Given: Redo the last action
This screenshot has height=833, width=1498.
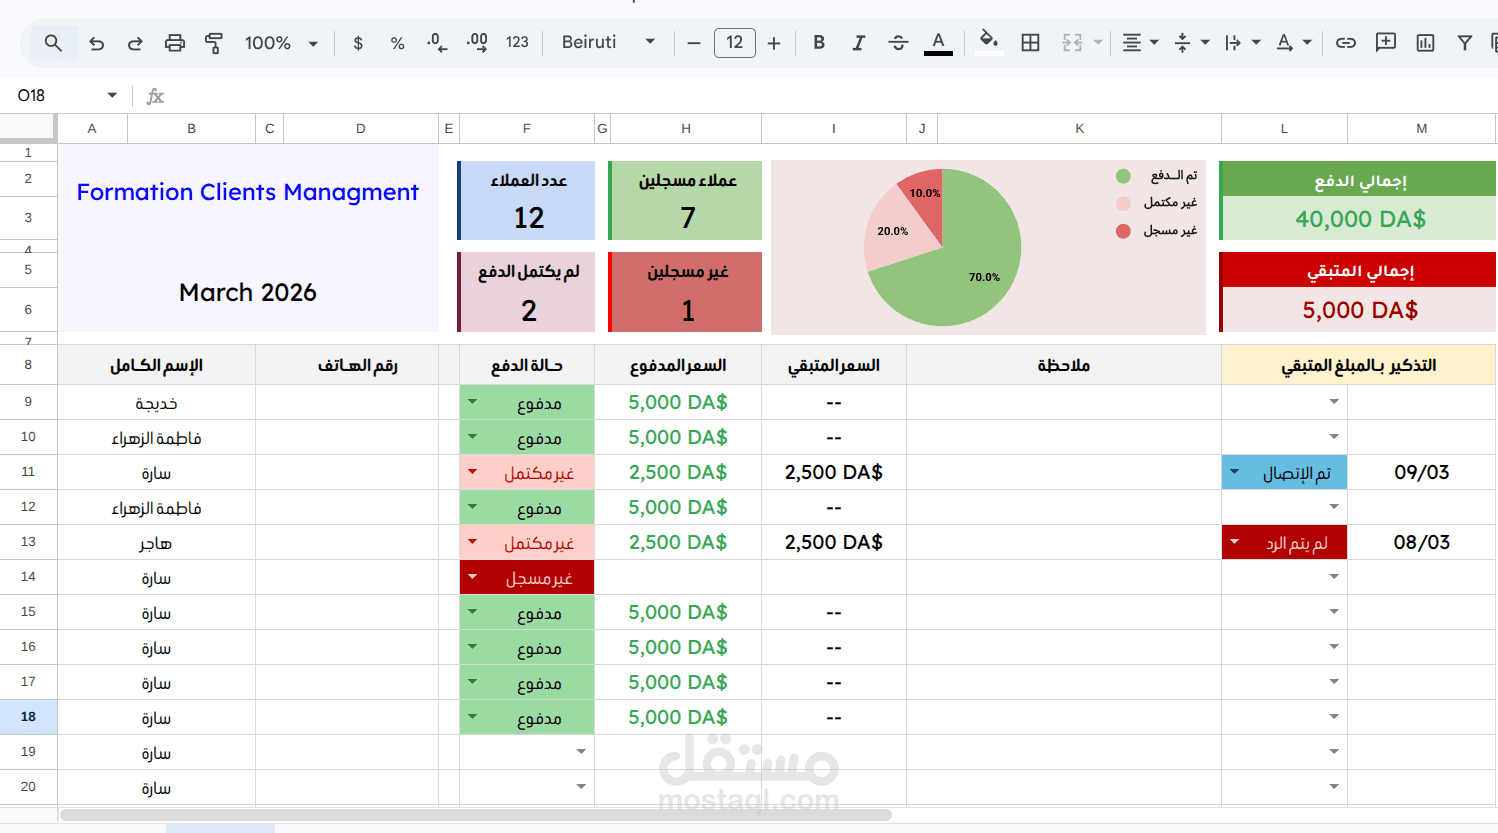Looking at the screenshot, I should (135, 43).
